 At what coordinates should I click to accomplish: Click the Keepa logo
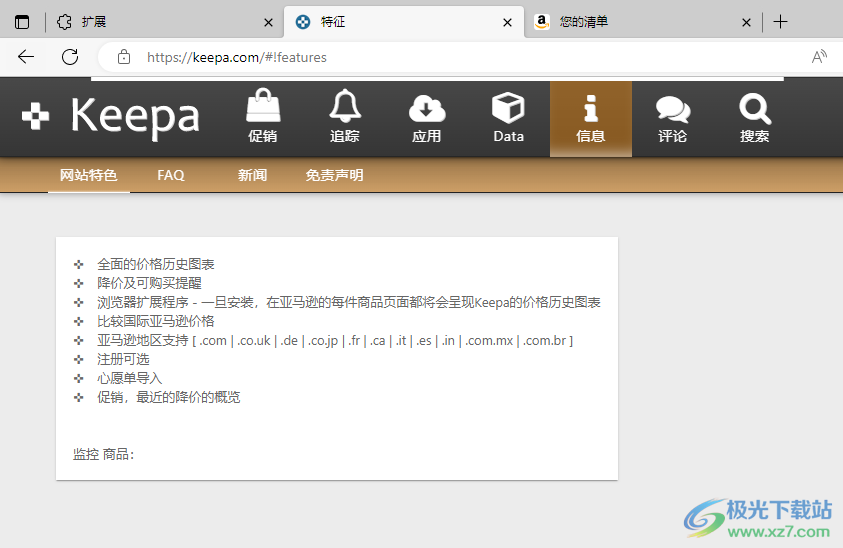111,117
